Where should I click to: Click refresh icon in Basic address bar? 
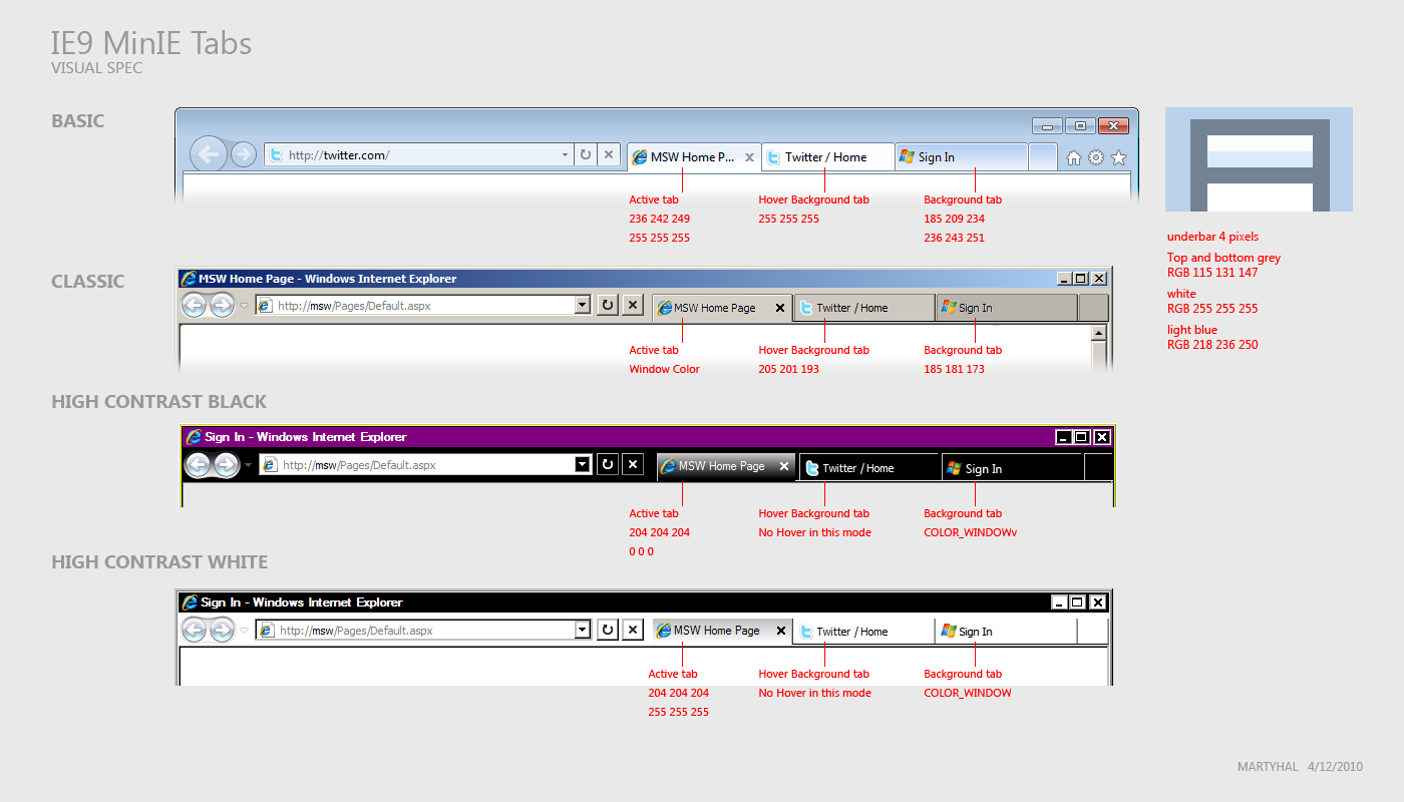[585, 155]
